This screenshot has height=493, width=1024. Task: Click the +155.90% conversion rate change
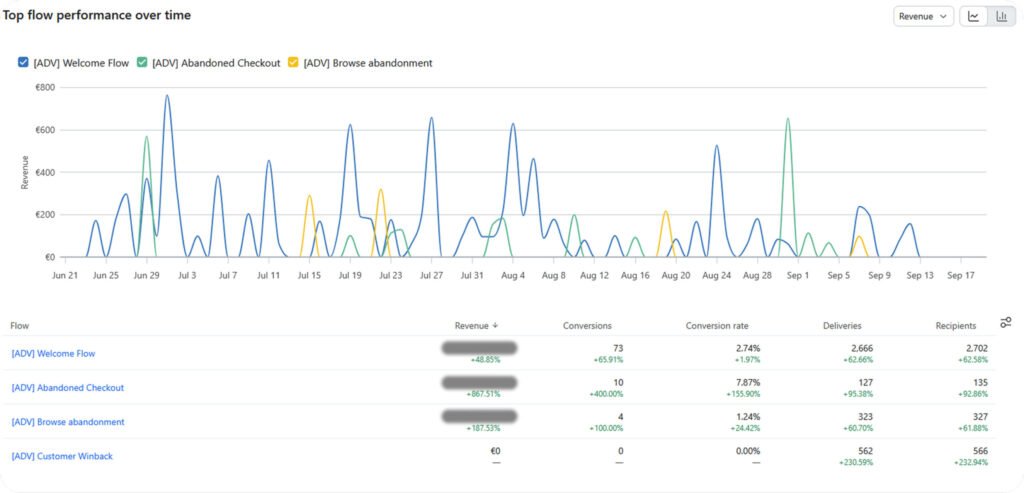743,394
